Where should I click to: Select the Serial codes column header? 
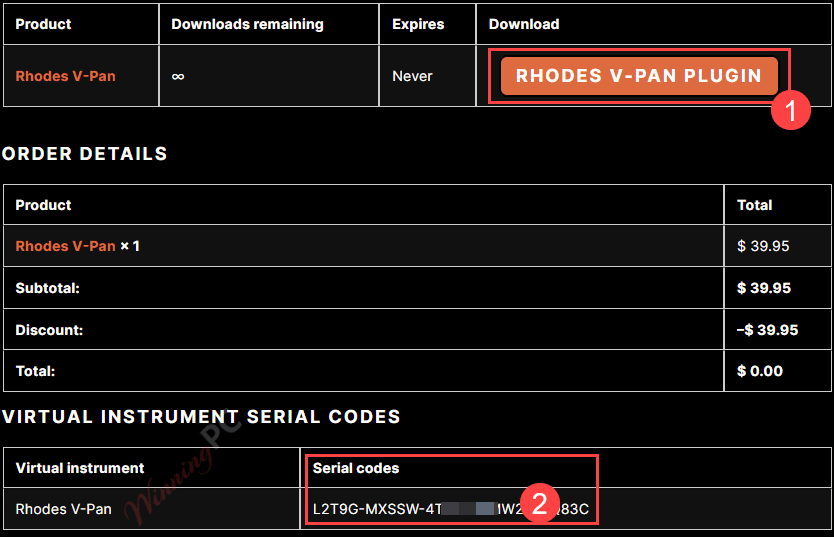356,468
